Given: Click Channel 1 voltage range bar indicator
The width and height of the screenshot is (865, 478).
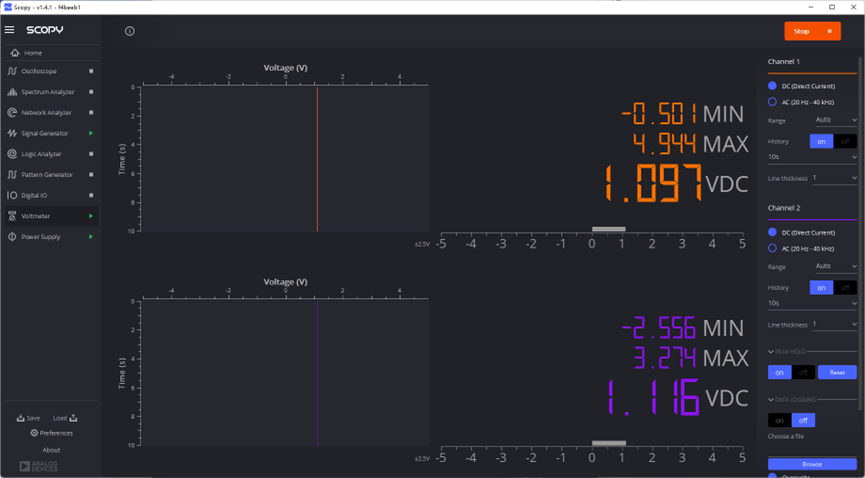Looking at the screenshot, I should [608, 229].
